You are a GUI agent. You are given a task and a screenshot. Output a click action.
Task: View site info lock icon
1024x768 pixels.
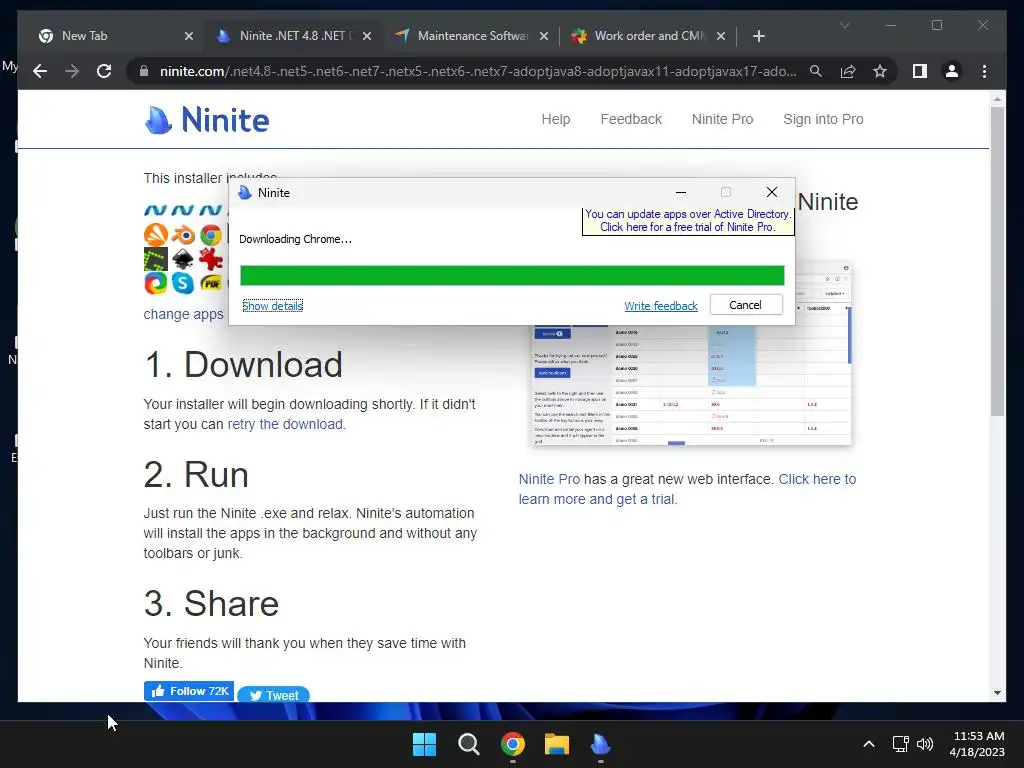click(x=144, y=71)
